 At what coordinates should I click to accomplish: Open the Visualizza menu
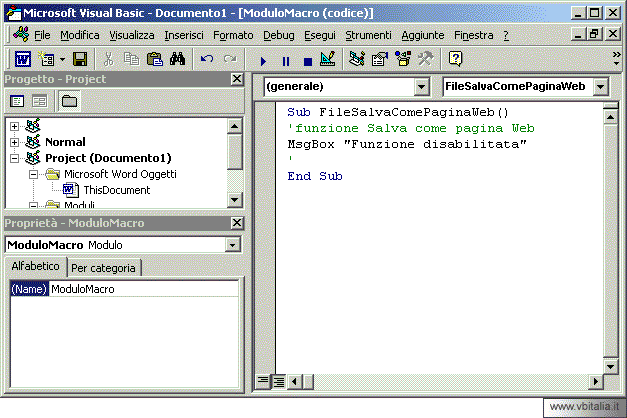[132, 35]
